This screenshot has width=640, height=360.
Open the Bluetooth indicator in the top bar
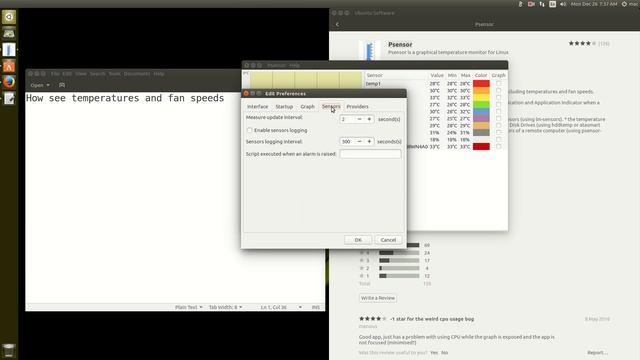(x=520, y=4)
